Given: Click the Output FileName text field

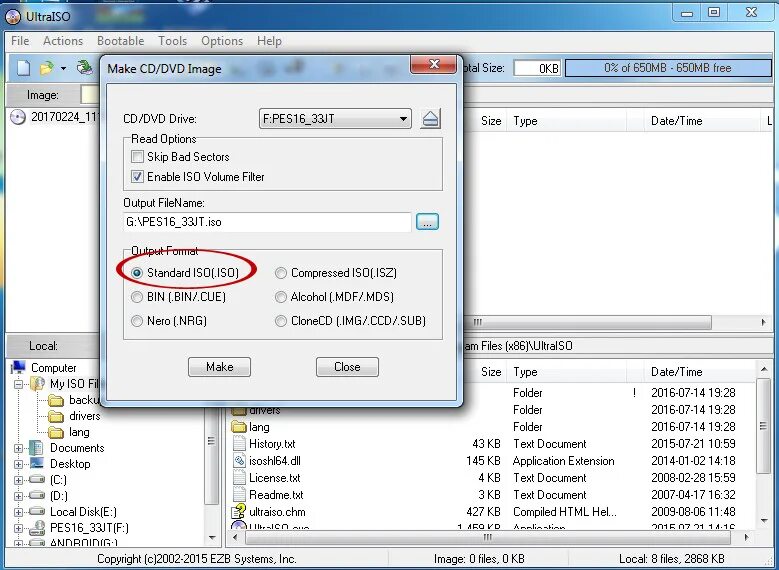Looking at the screenshot, I should [x=267, y=222].
